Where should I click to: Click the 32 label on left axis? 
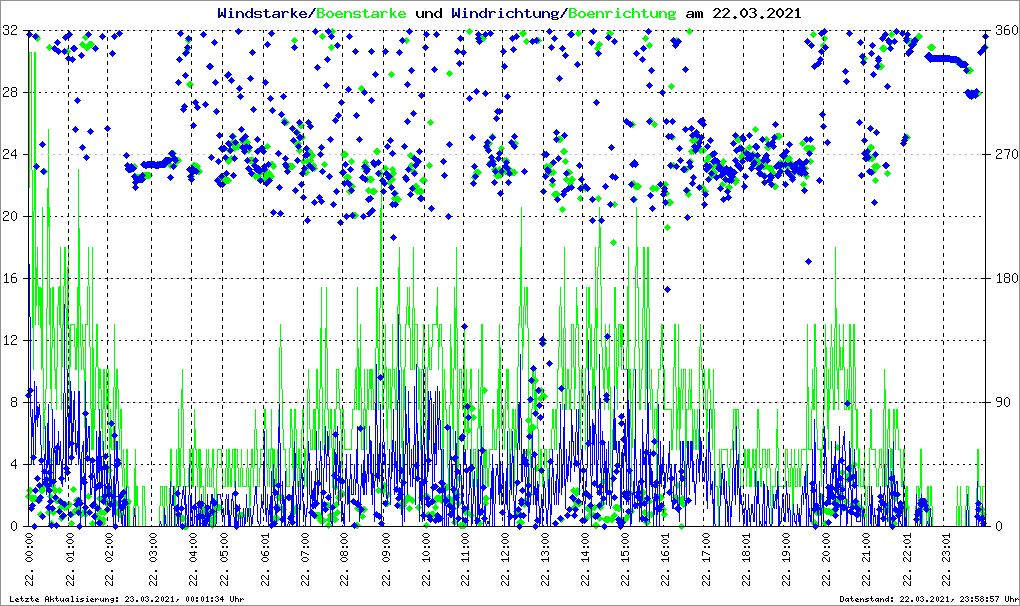(10, 31)
